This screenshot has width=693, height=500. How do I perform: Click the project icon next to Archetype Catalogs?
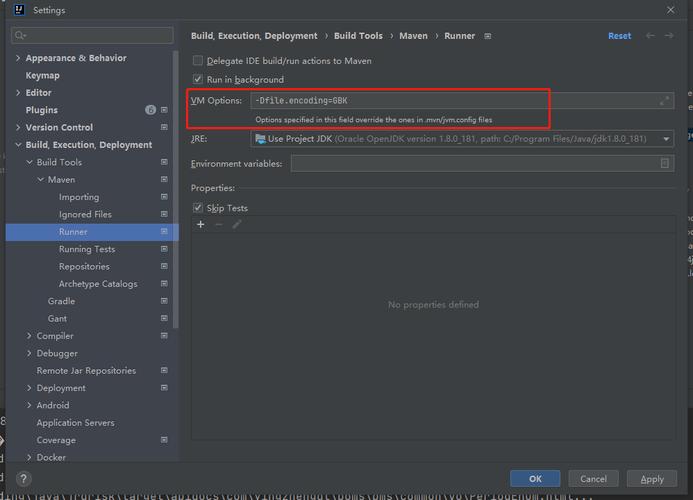(x=164, y=283)
